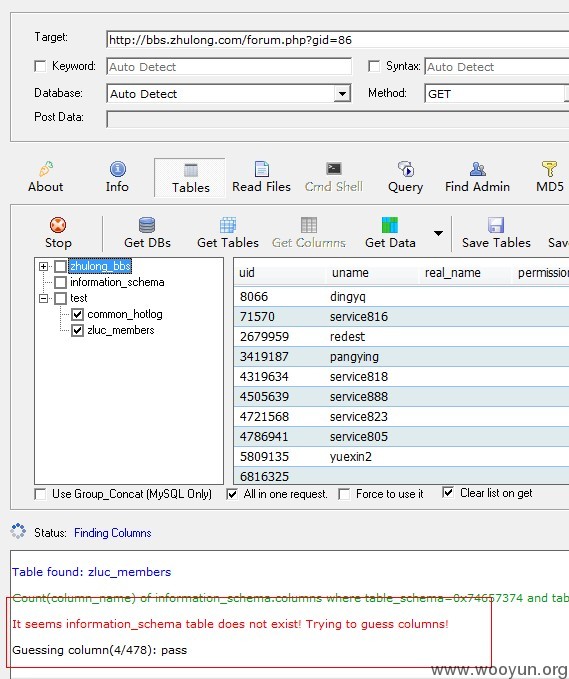Screen dimensions: 569x679
Task: Open the Query tool
Action: point(405,178)
